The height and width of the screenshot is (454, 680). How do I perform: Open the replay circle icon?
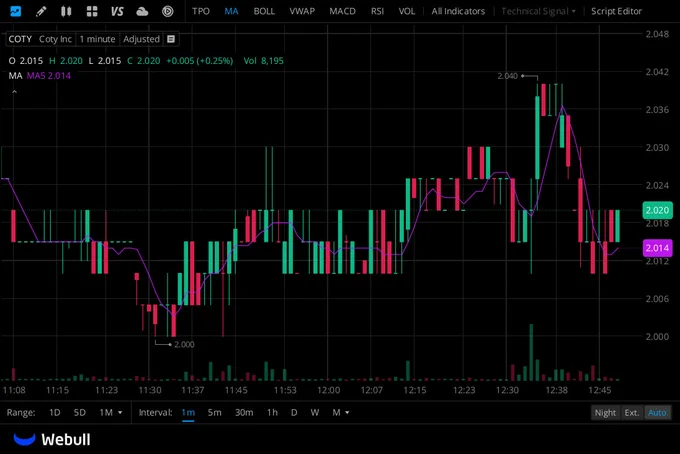tap(167, 11)
